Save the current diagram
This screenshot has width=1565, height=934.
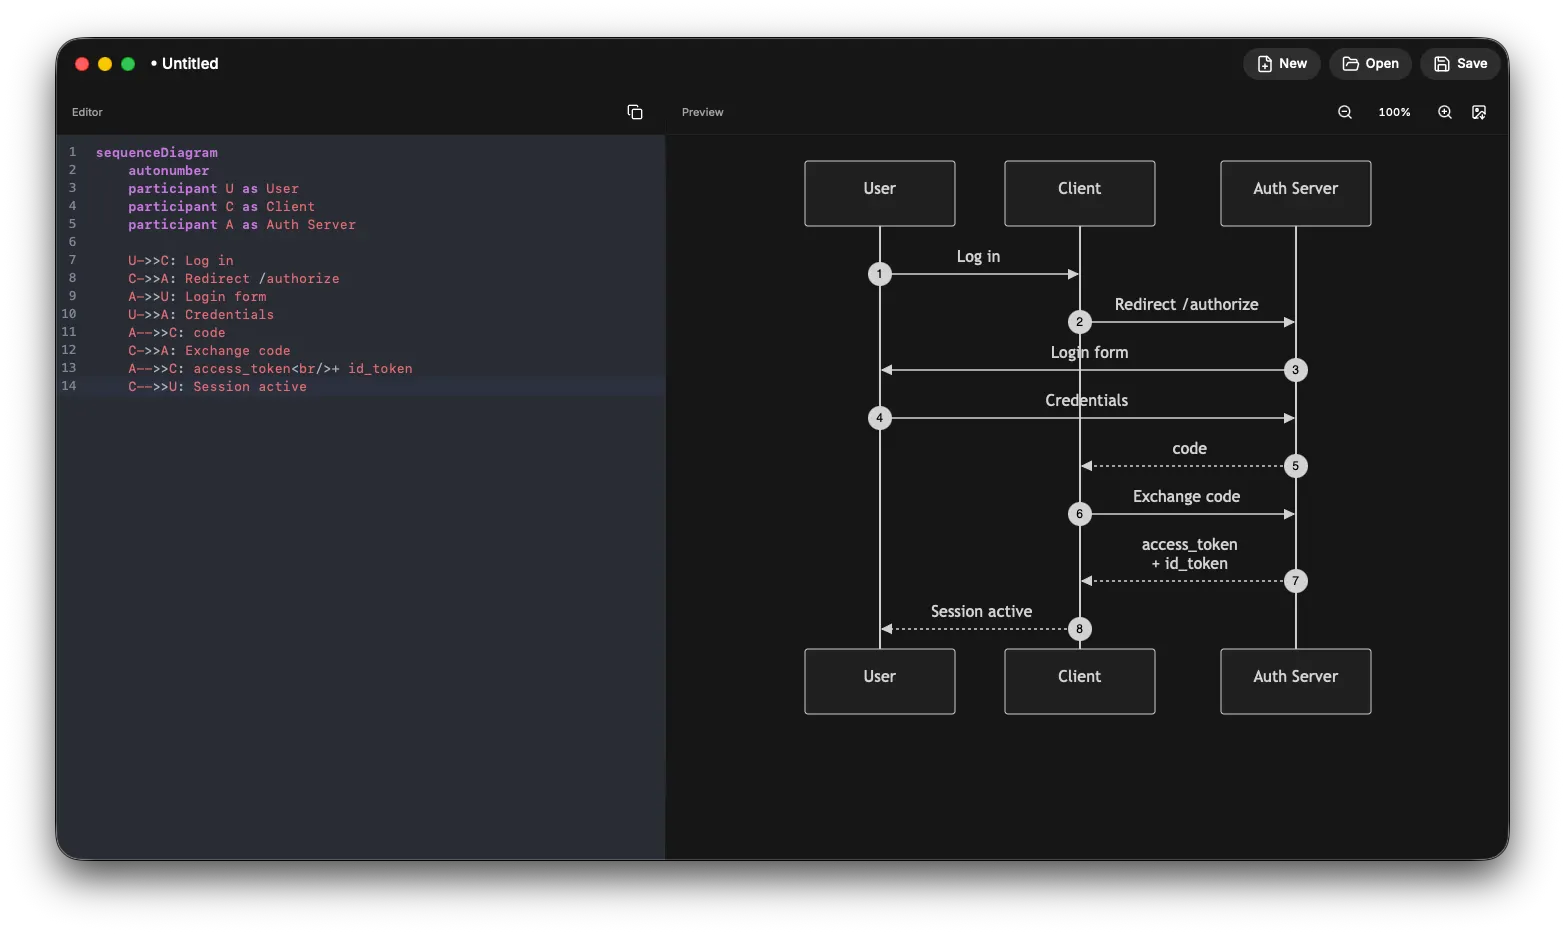[x=1460, y=63]
